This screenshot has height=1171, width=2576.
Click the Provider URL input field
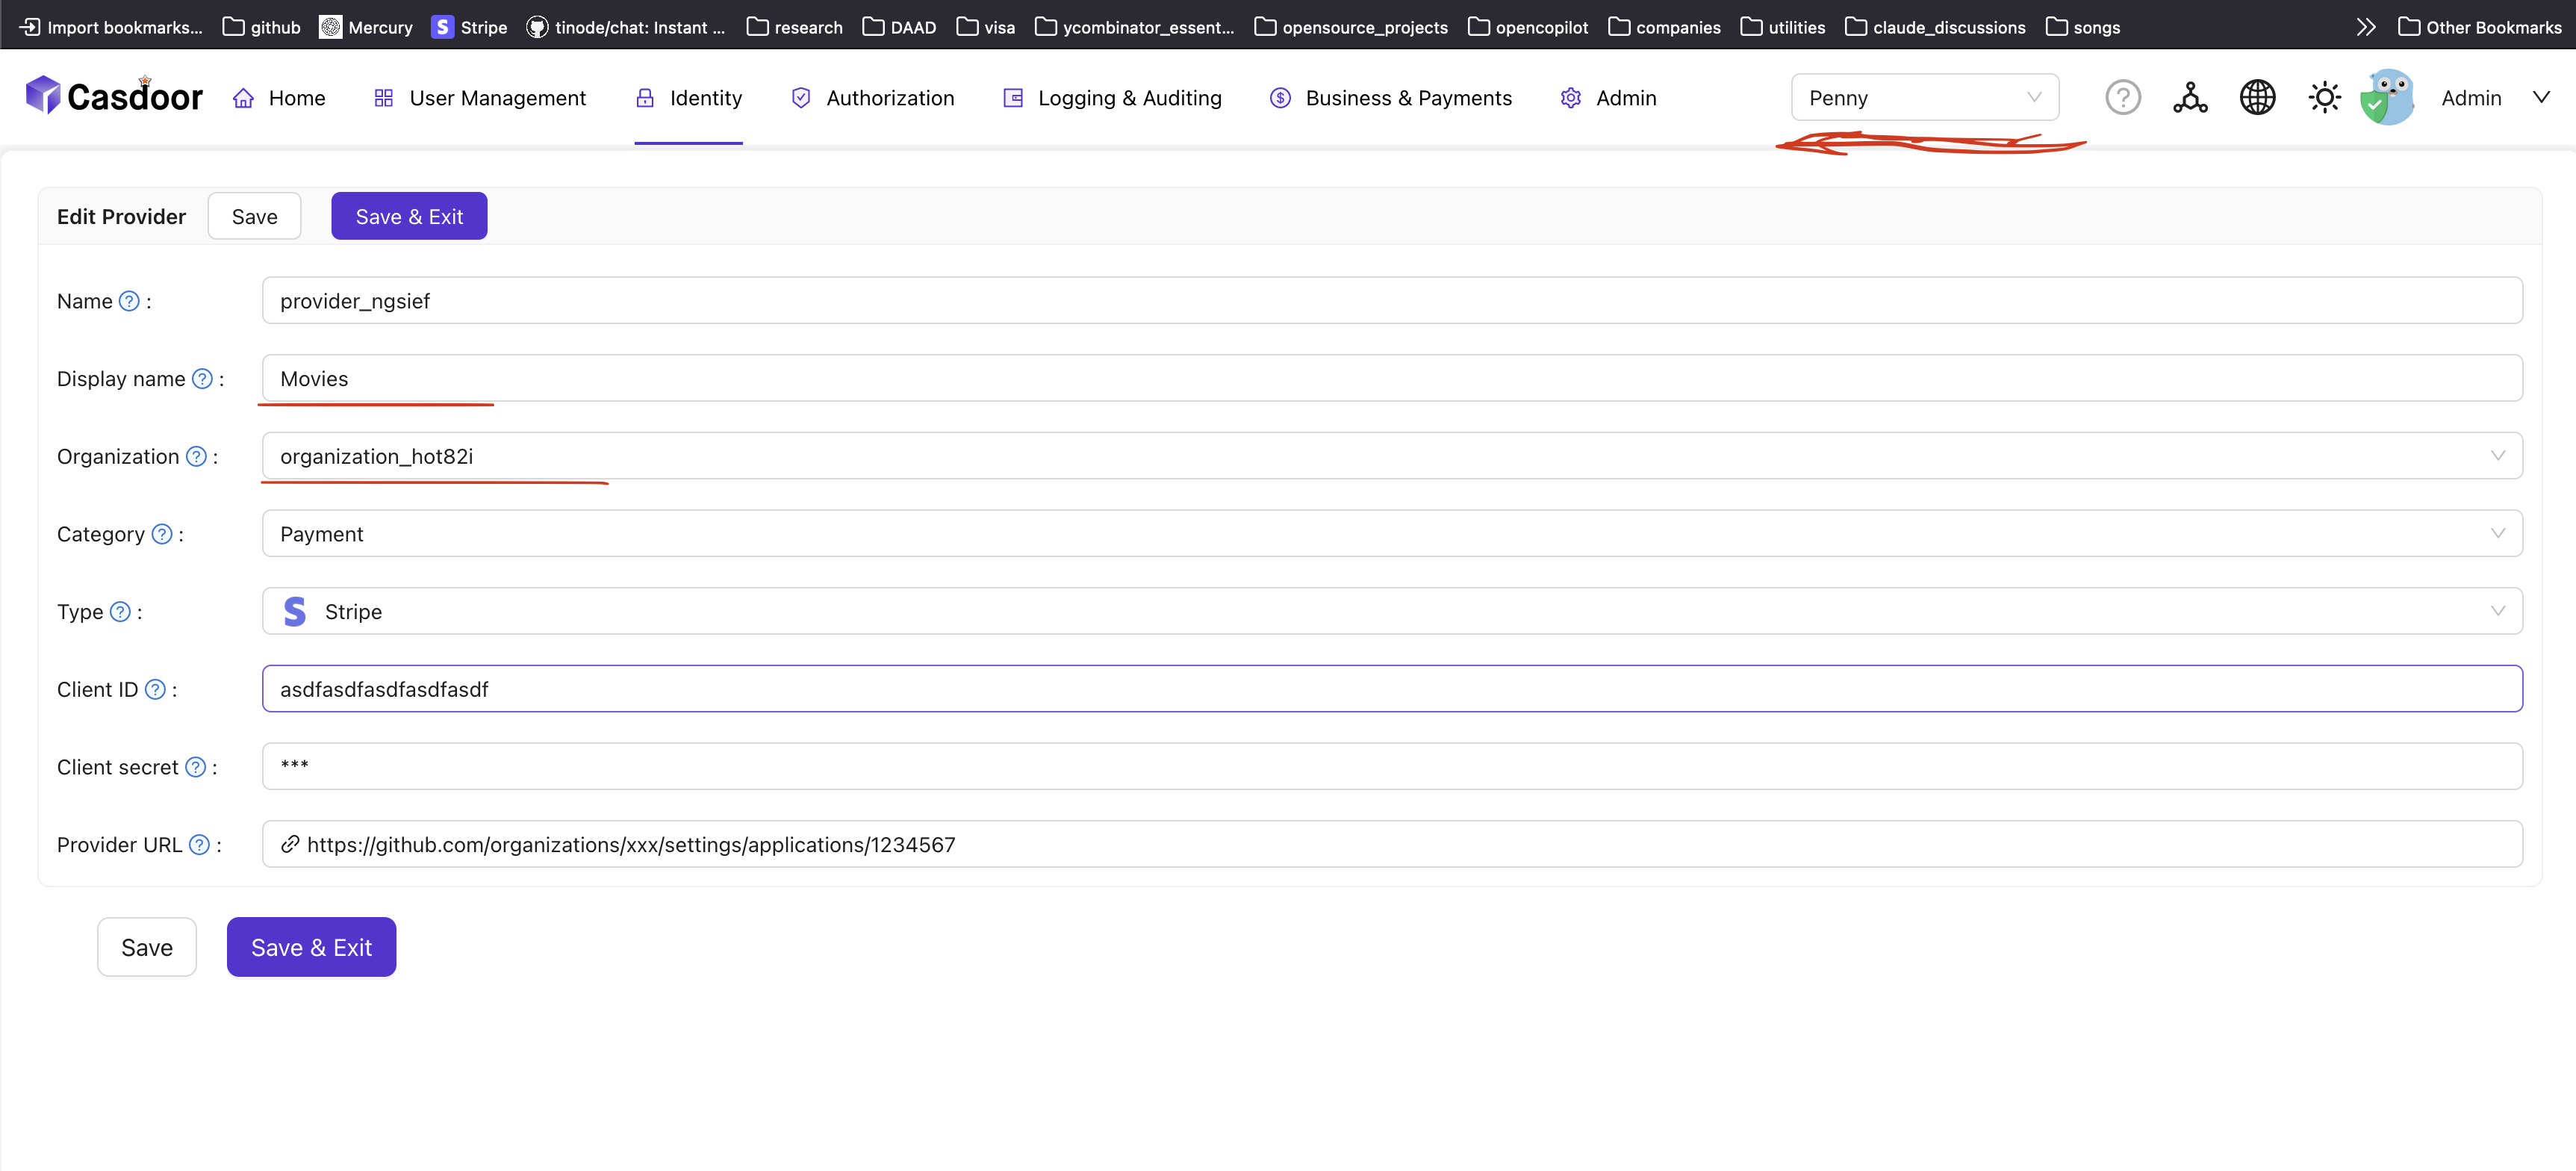(1391, 844)
